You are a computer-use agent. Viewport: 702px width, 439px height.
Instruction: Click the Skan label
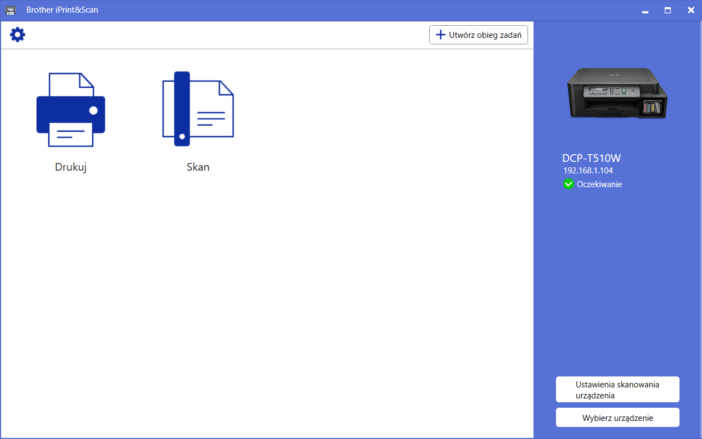[x=198, y=167]
